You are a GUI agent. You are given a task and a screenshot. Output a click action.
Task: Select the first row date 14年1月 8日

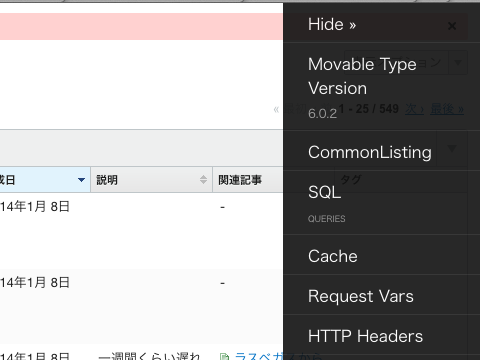[x=35, y=207]
